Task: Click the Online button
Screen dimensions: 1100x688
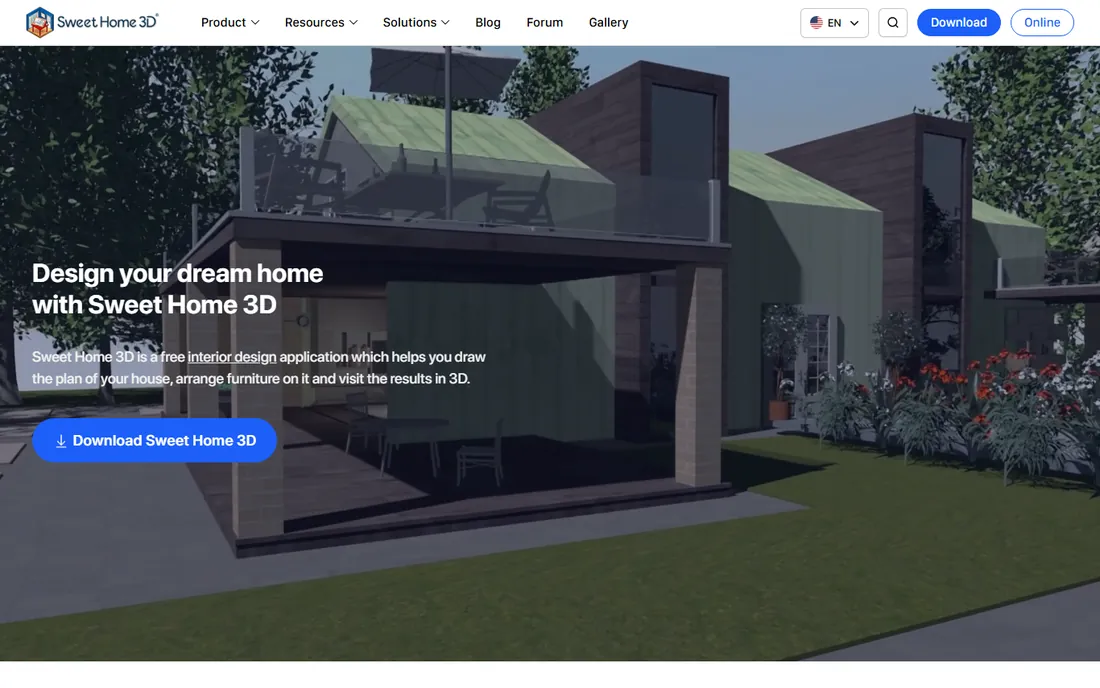Action: [1042, 22]
